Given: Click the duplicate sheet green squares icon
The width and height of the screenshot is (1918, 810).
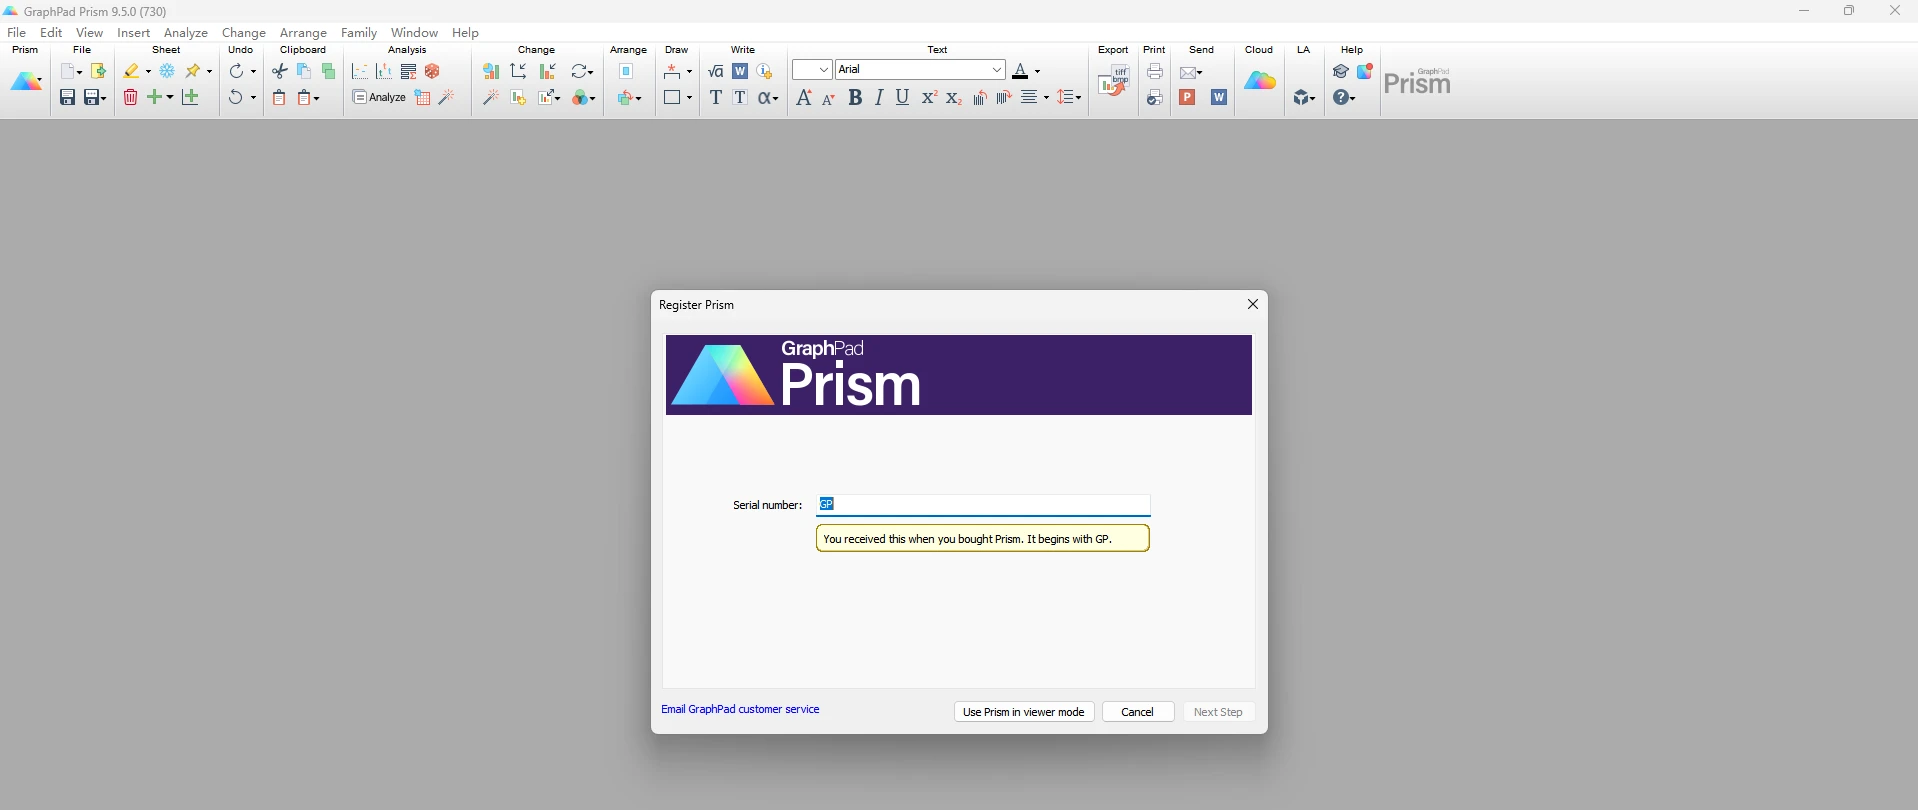Looking at the screenshot, I should coord(329,71).
